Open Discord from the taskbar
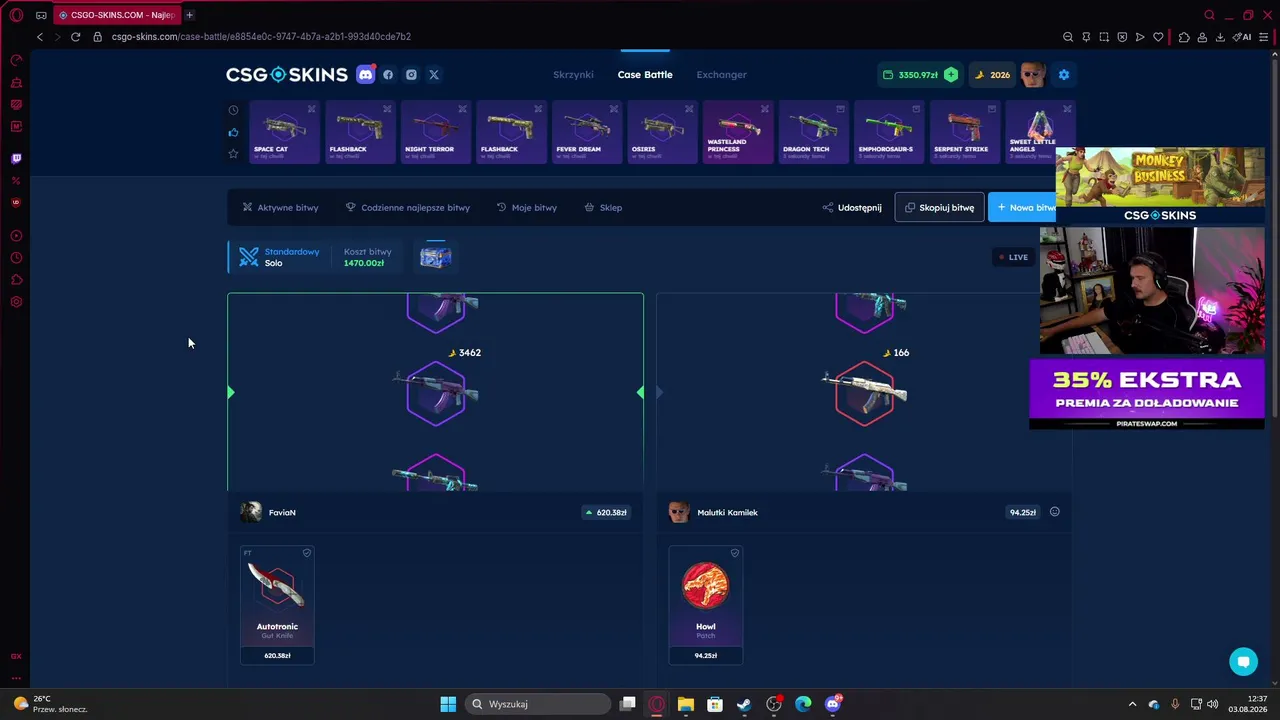Image resolution: width=1280 pixels, height=720 pixels. point(833,704)
